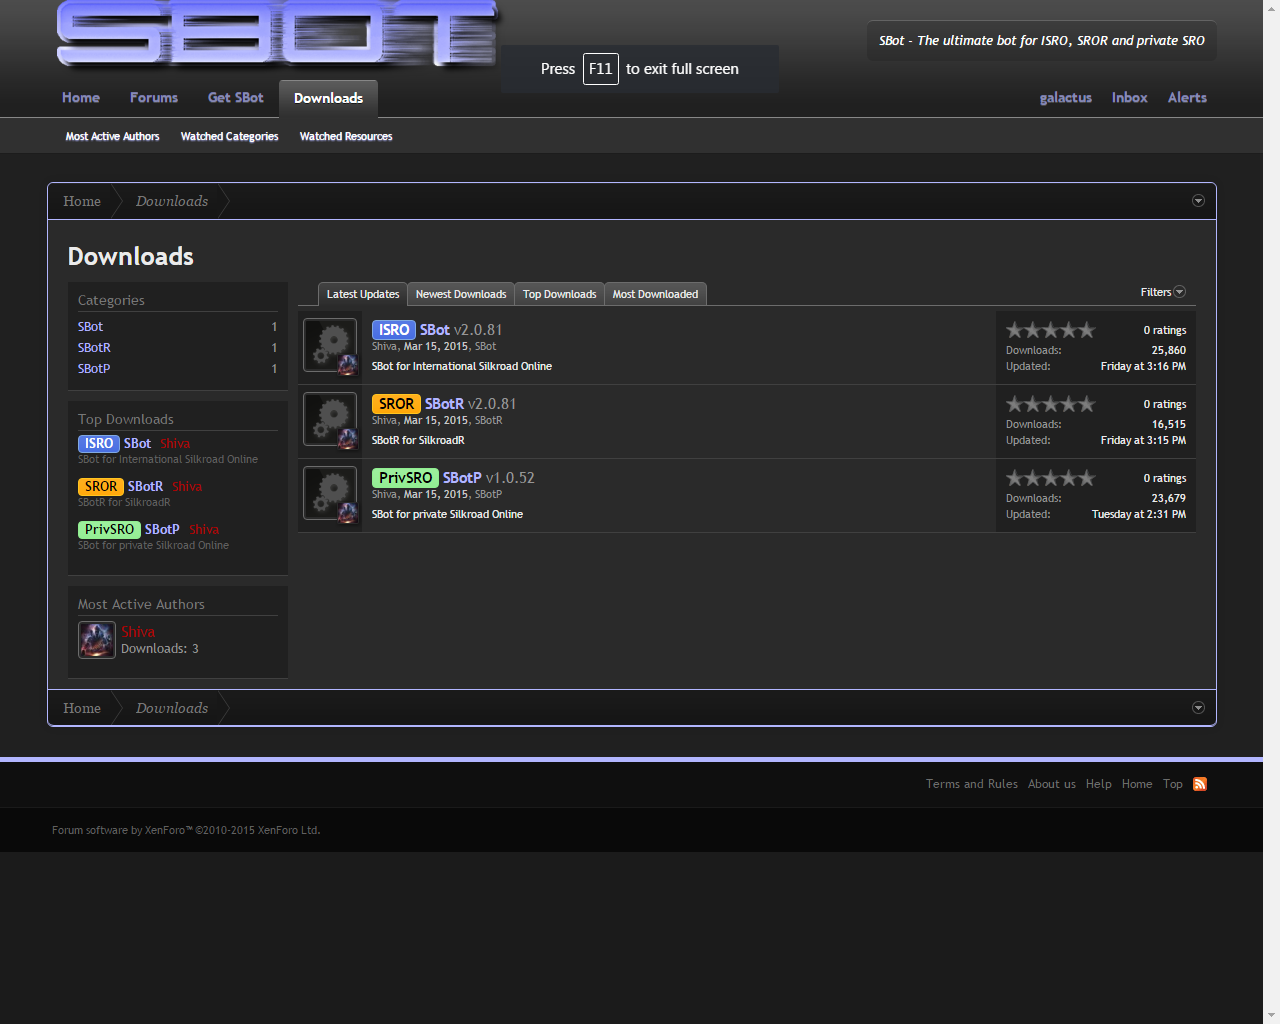
Task: Open the Alerts link
Action: pos(1187,98)
